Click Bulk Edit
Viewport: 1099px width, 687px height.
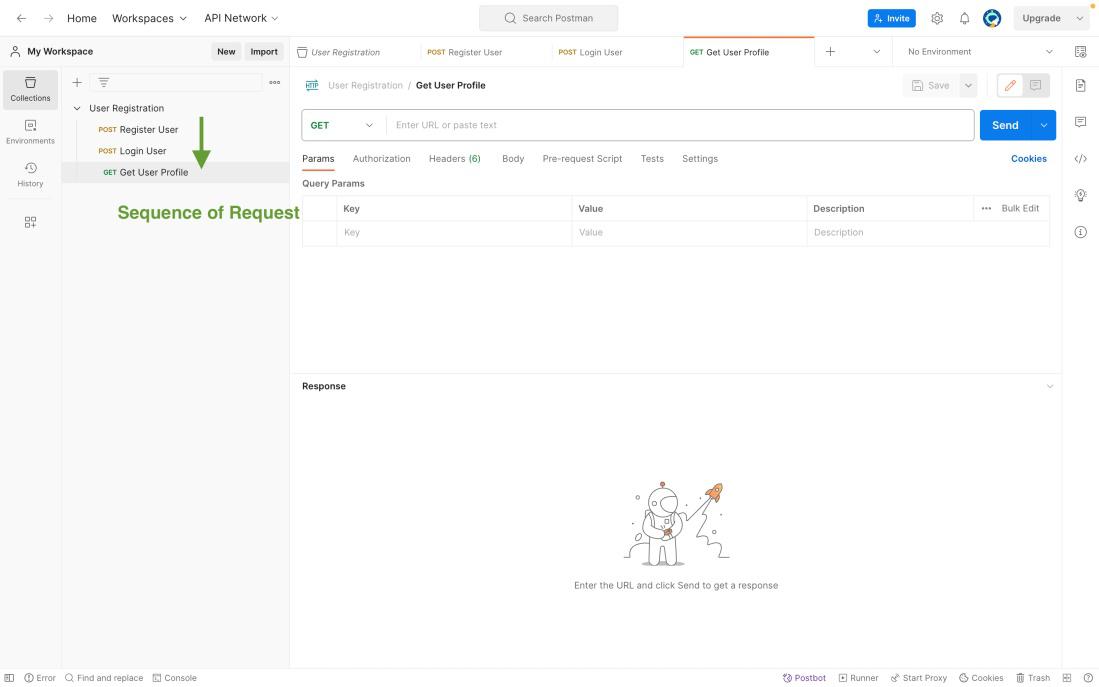(x=1020, y=208)
